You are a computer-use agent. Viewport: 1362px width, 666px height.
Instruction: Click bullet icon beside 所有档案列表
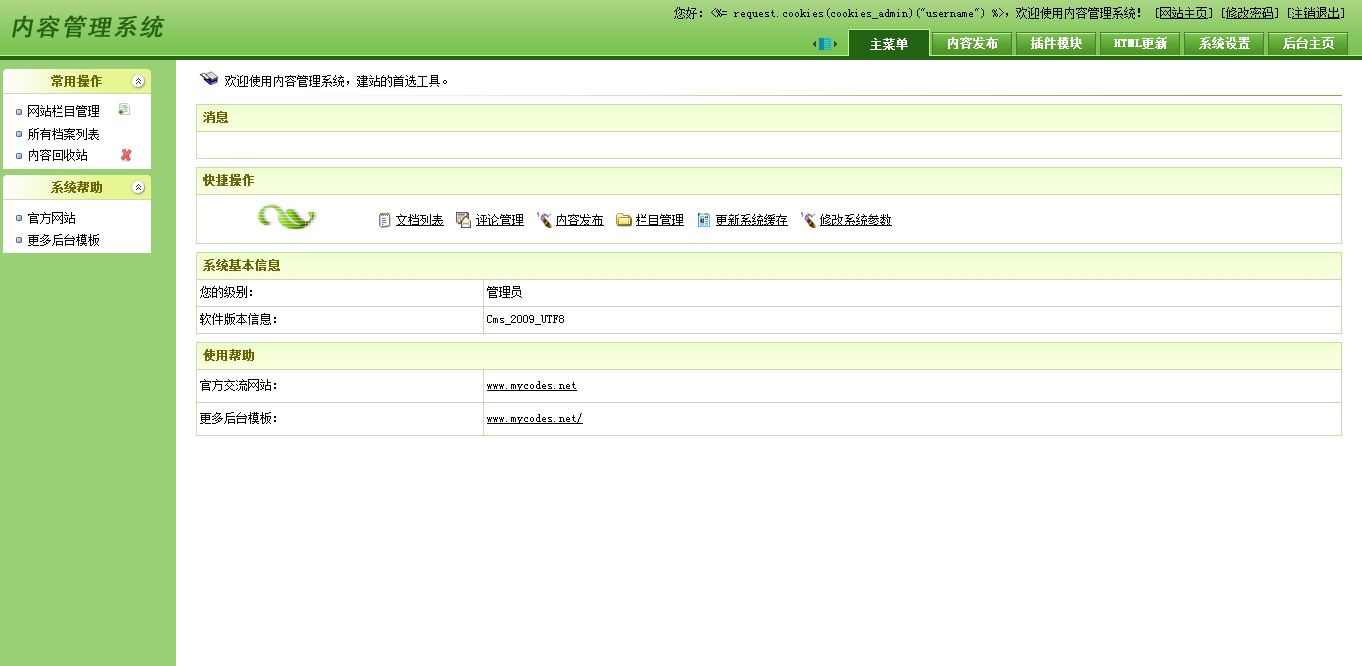tap(19, 134)
